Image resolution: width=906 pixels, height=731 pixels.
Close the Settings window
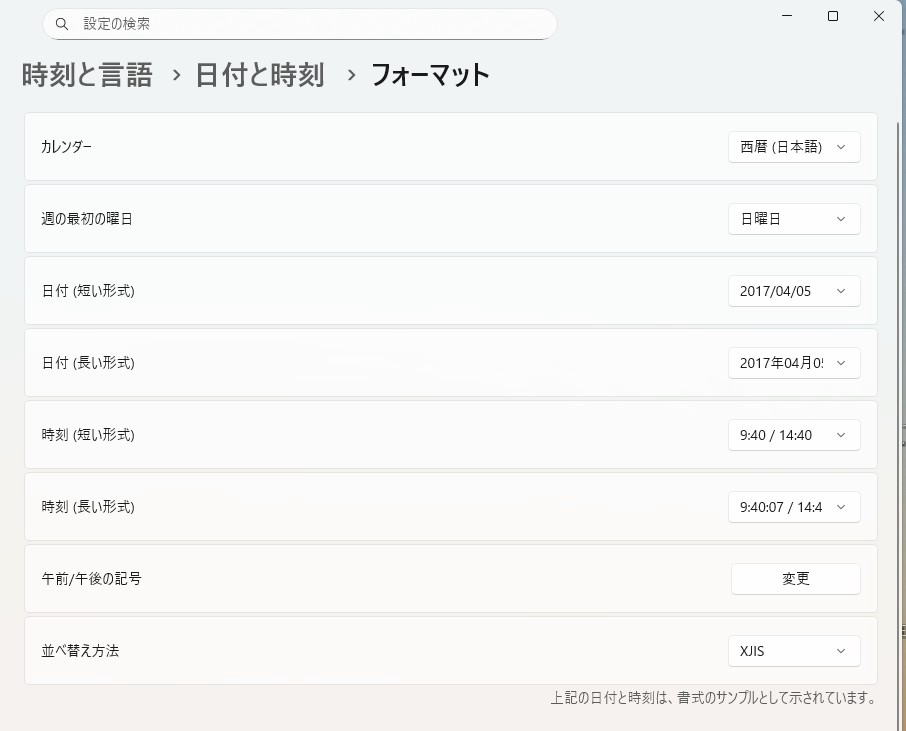[879, 16]
